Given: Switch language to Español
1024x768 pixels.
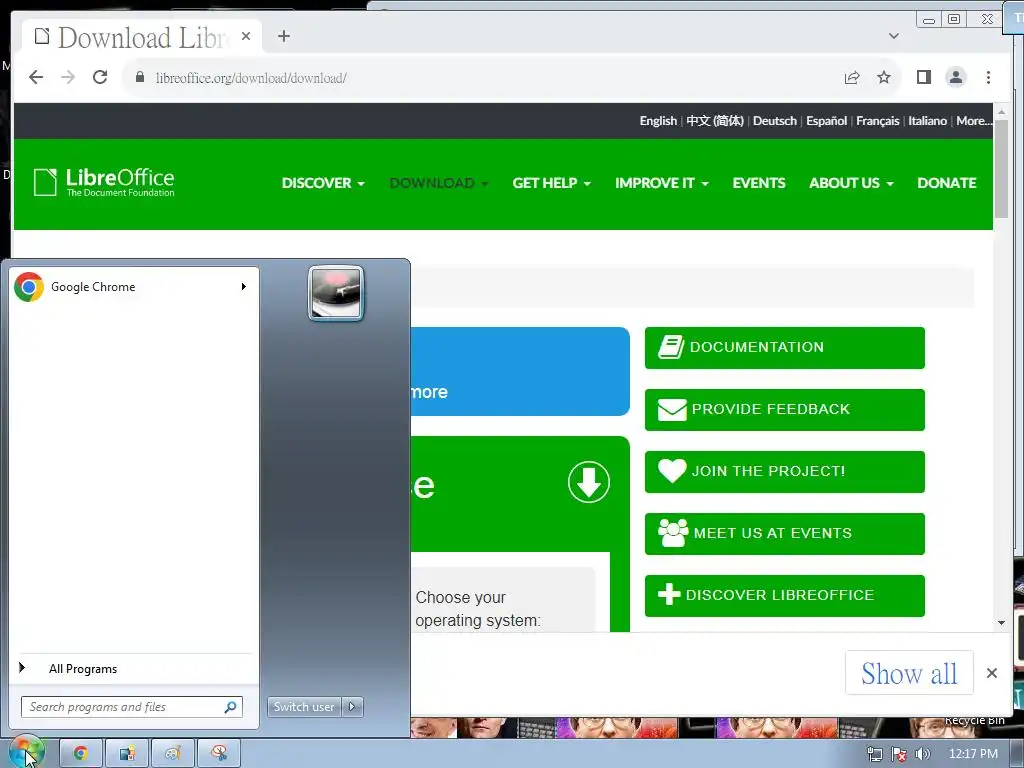Looking at the screenshot, I should click(826, 121).
